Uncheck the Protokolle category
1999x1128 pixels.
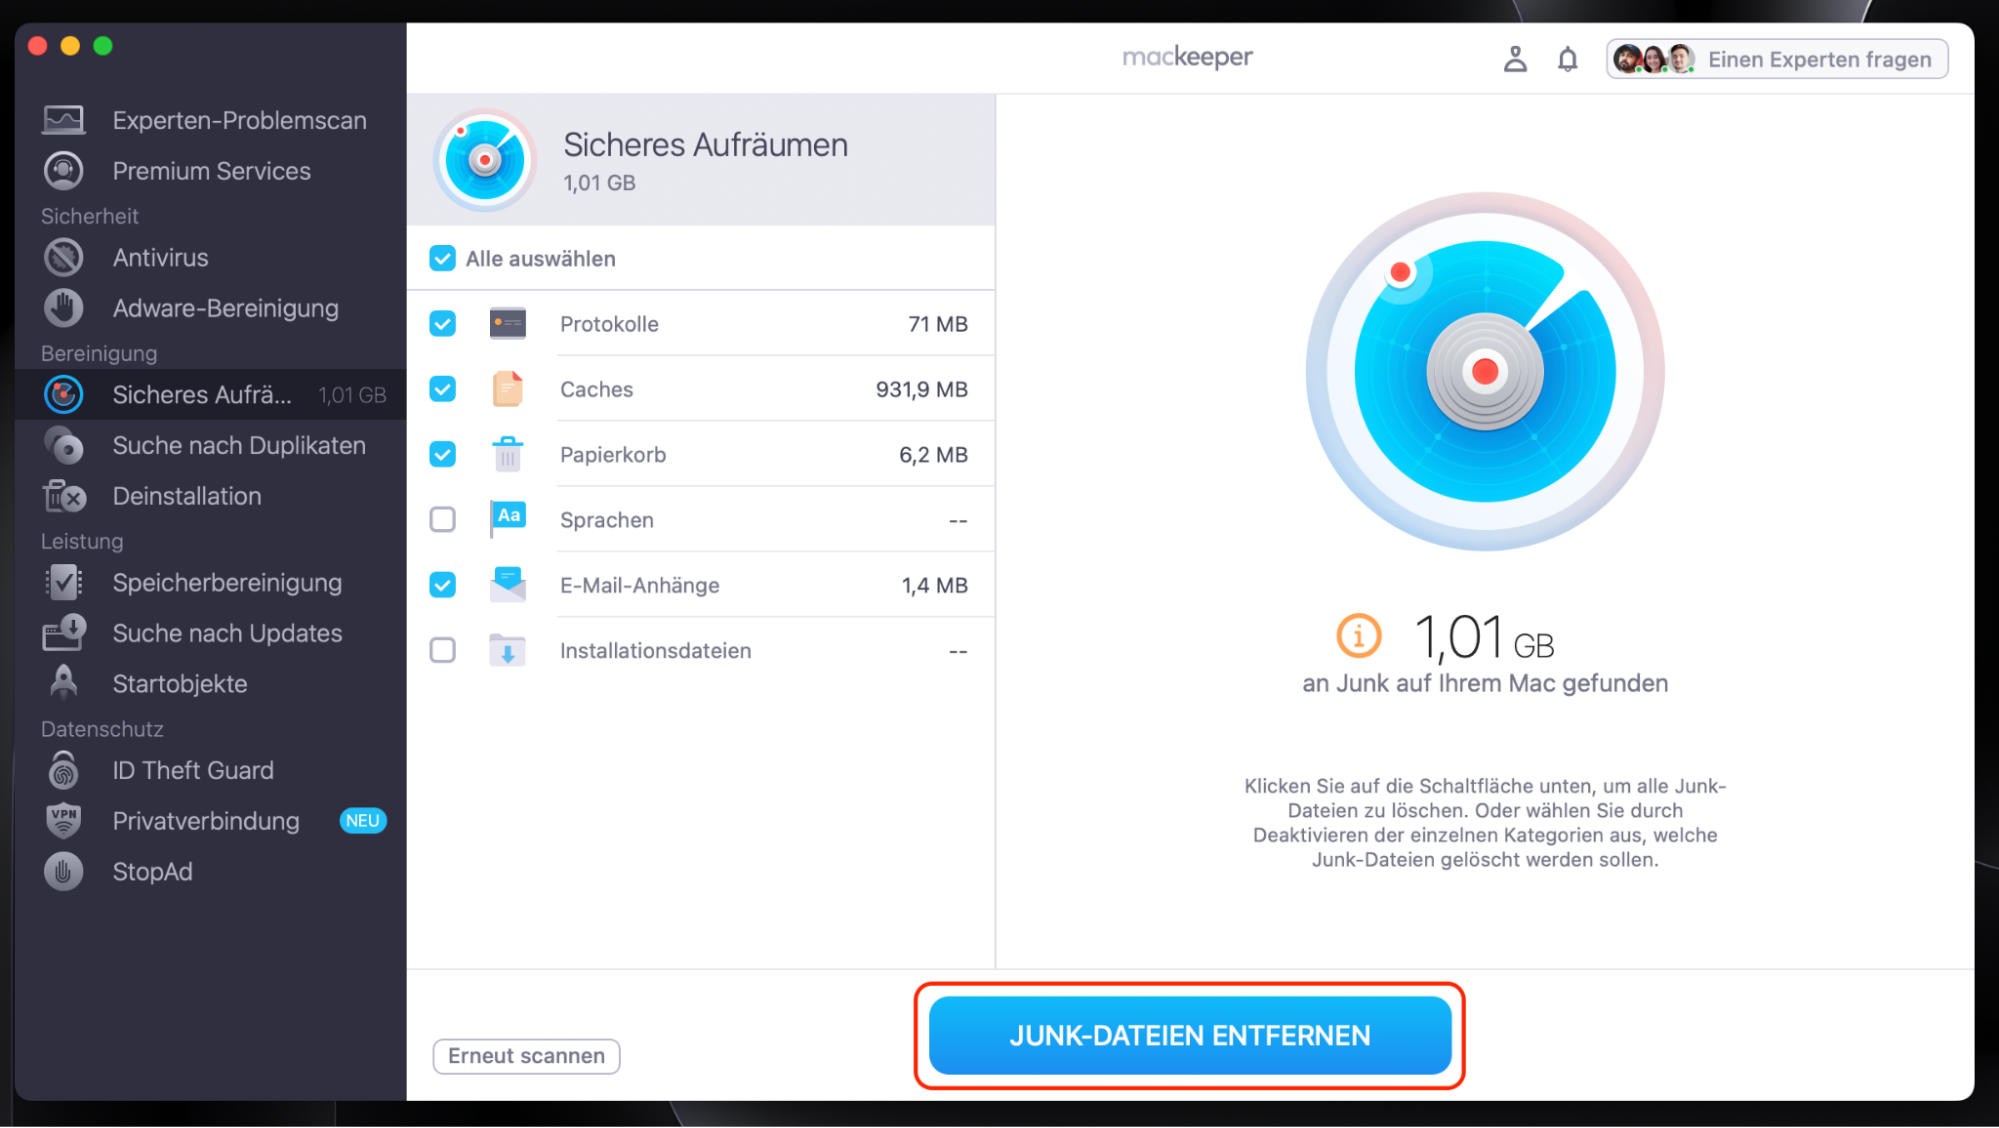point(442,323)
